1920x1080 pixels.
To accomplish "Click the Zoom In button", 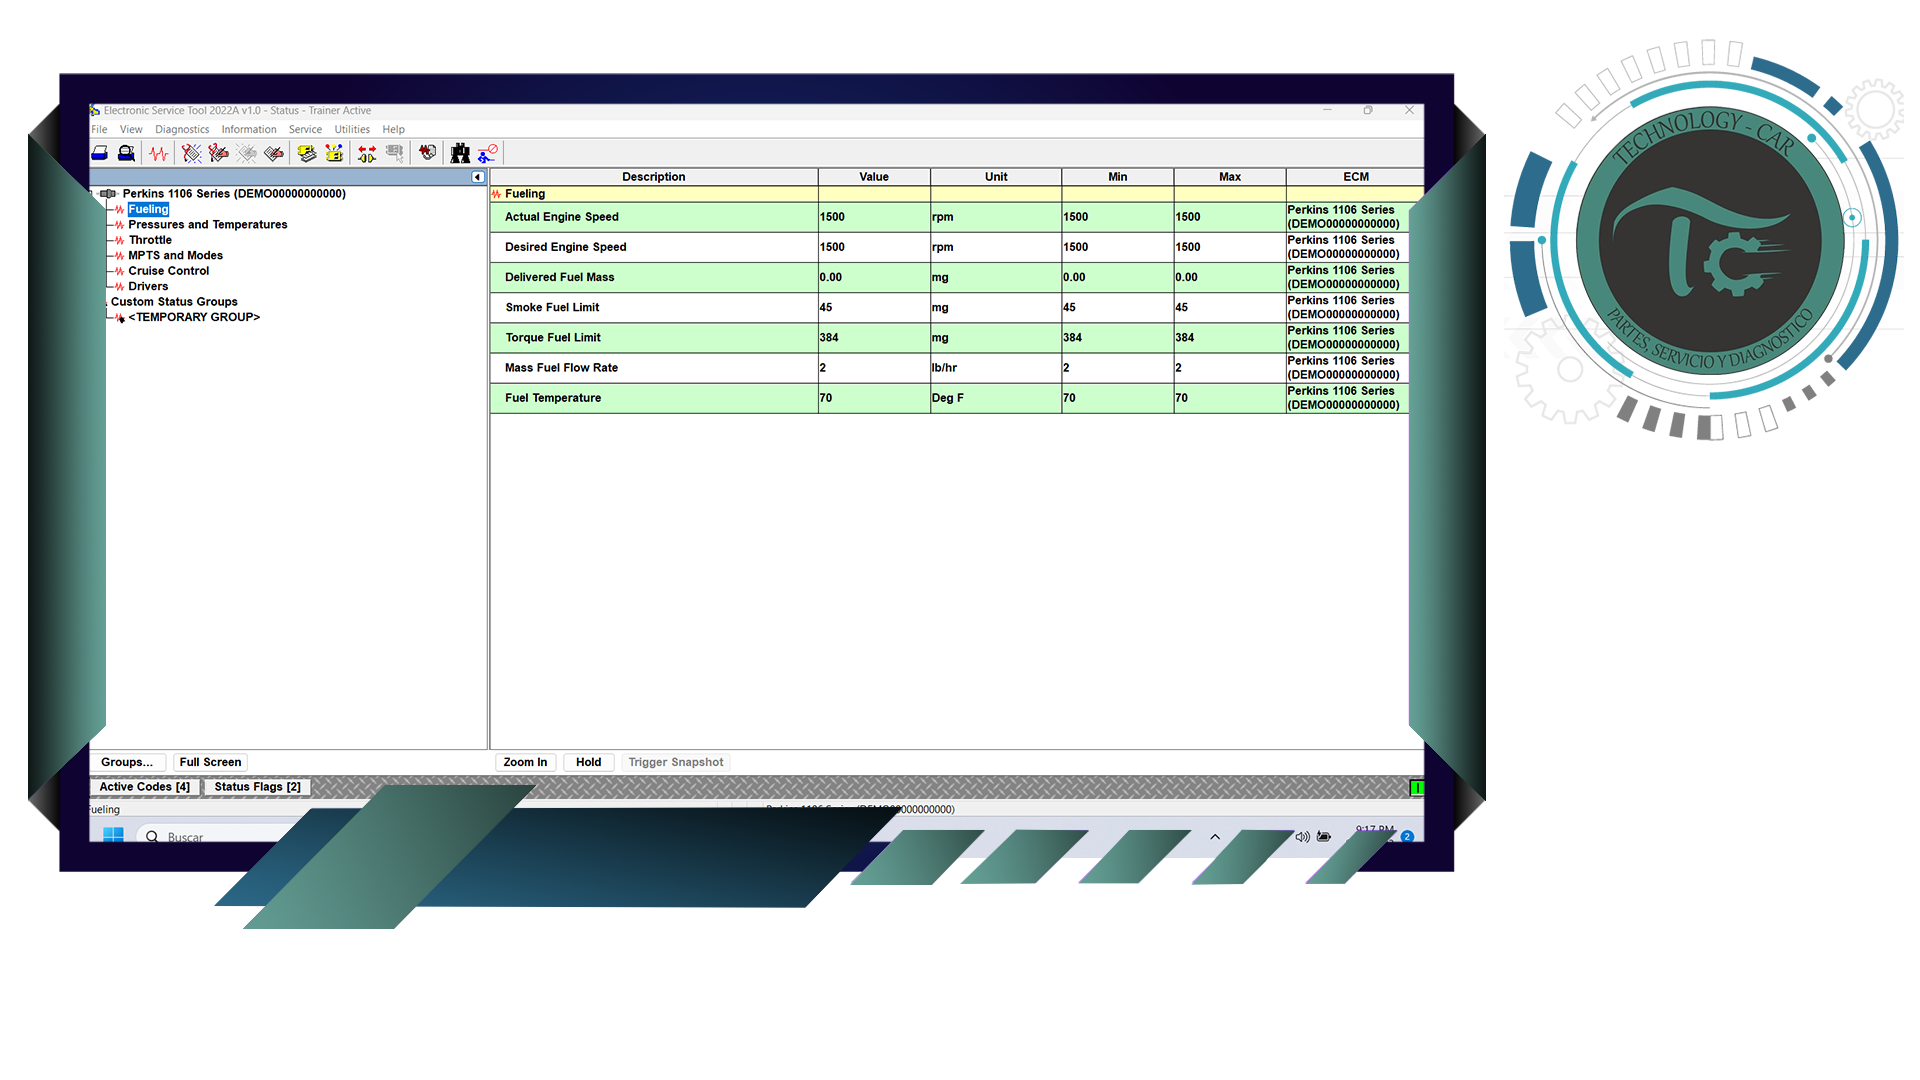I will tap(525, 762).
